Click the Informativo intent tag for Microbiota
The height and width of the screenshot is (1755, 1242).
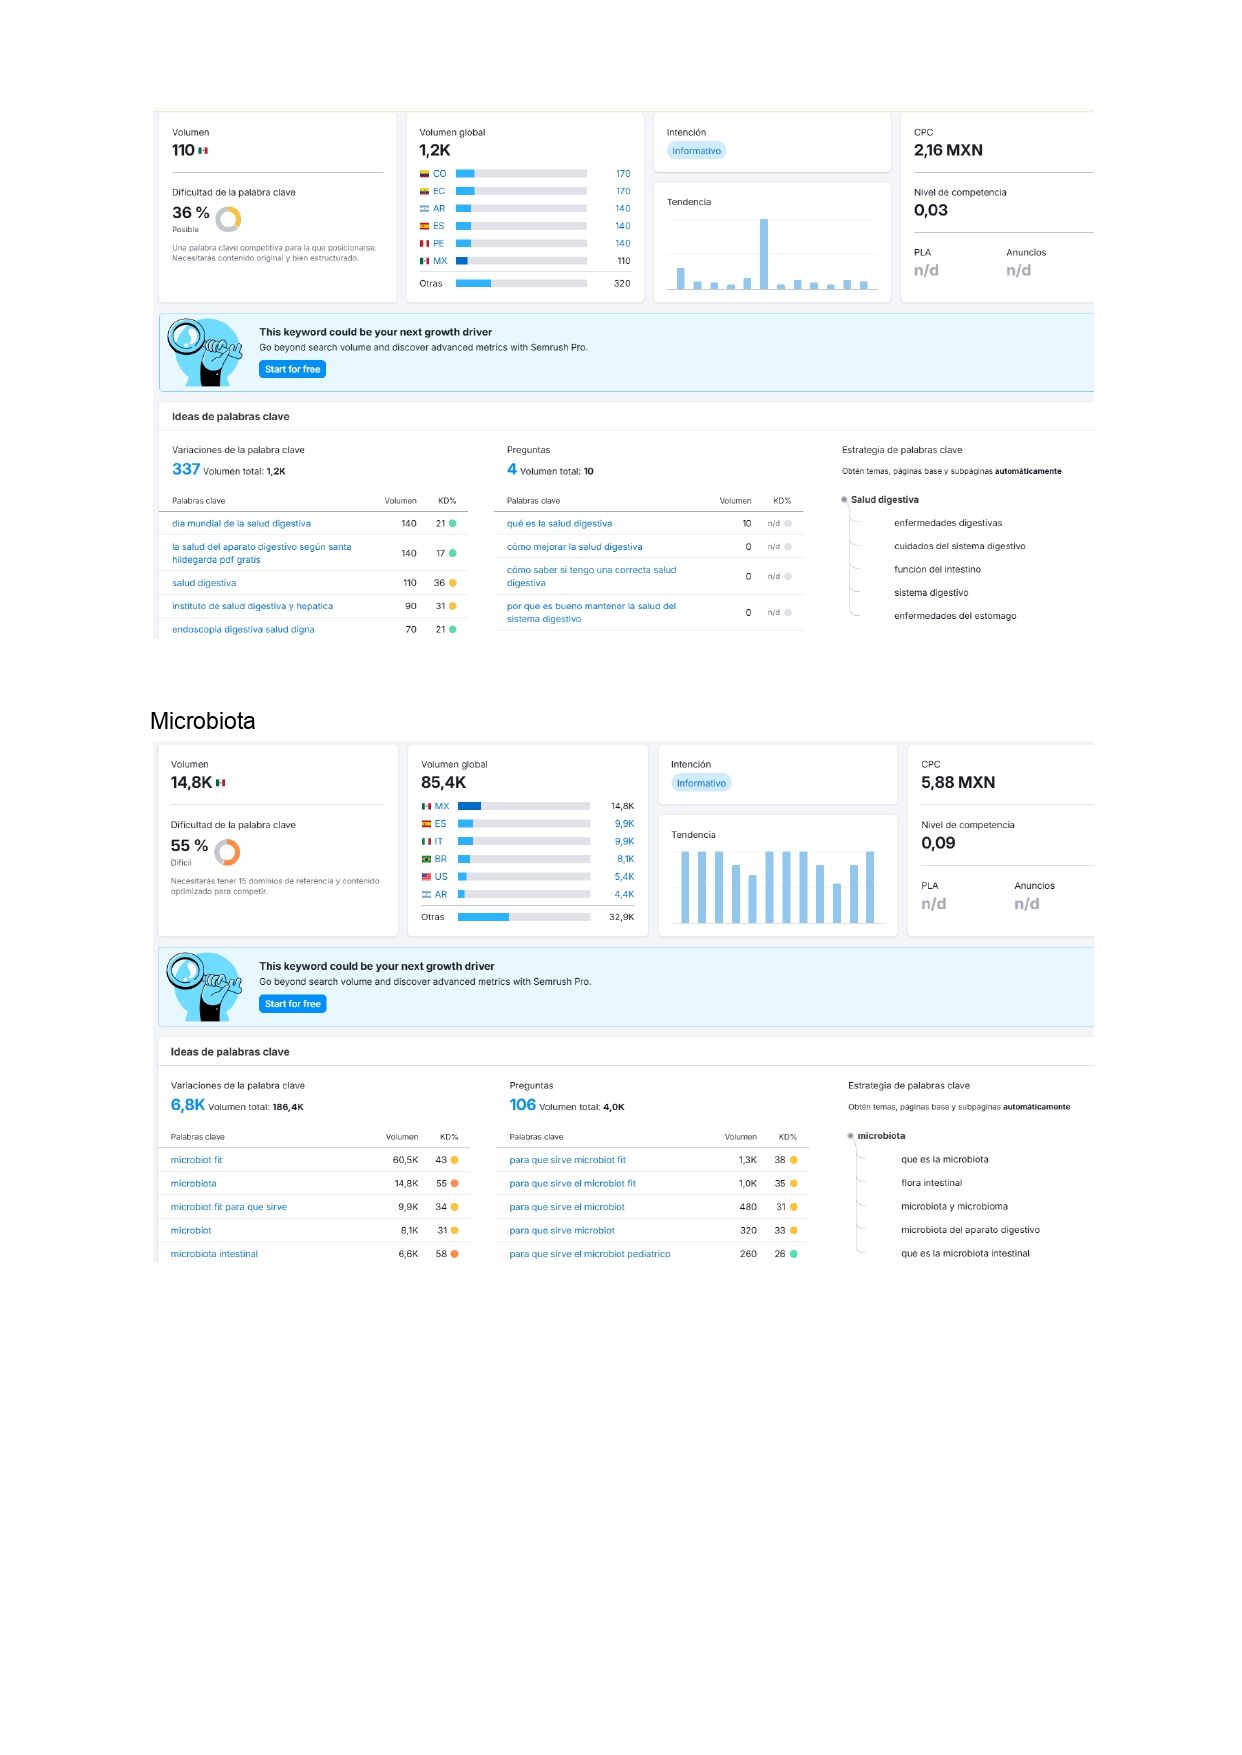pos(701,783)
